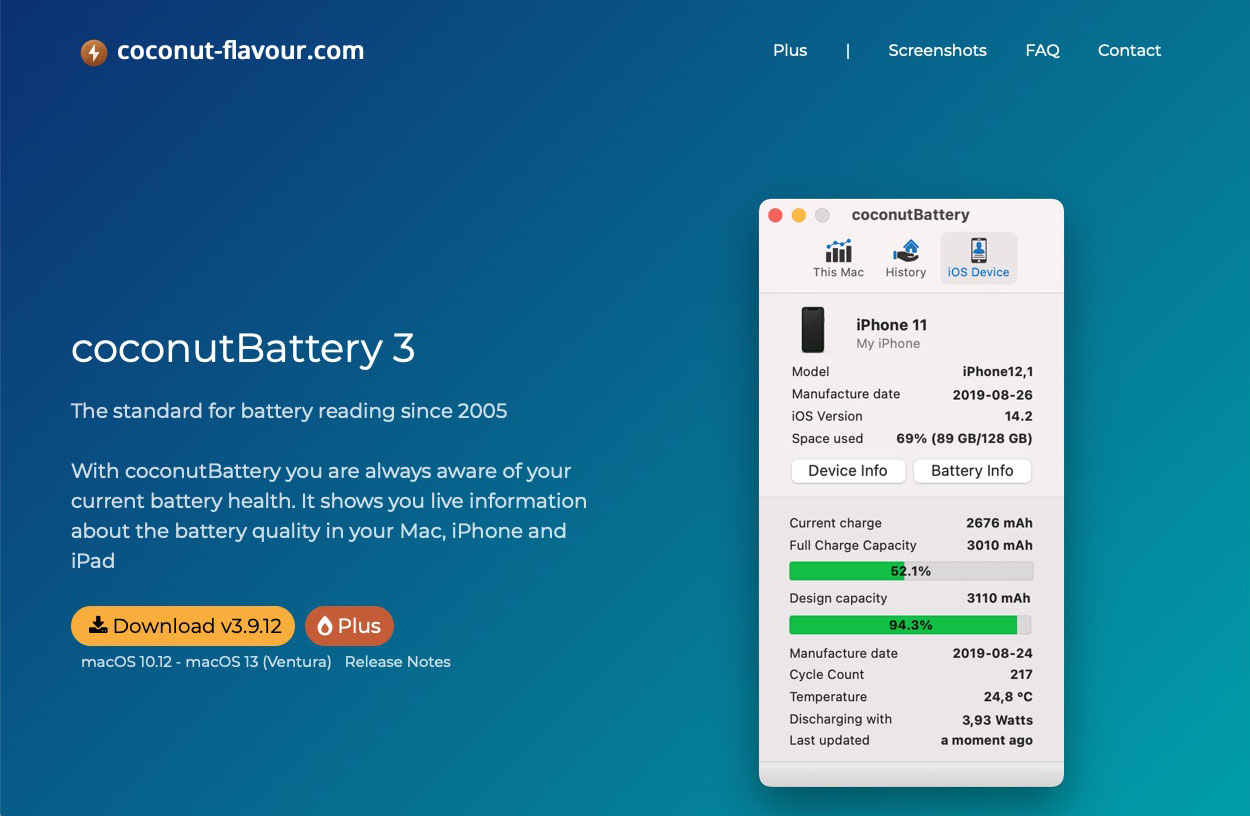Click the 3010 mAh full charge value
1250x816 pixels.
1000,546
